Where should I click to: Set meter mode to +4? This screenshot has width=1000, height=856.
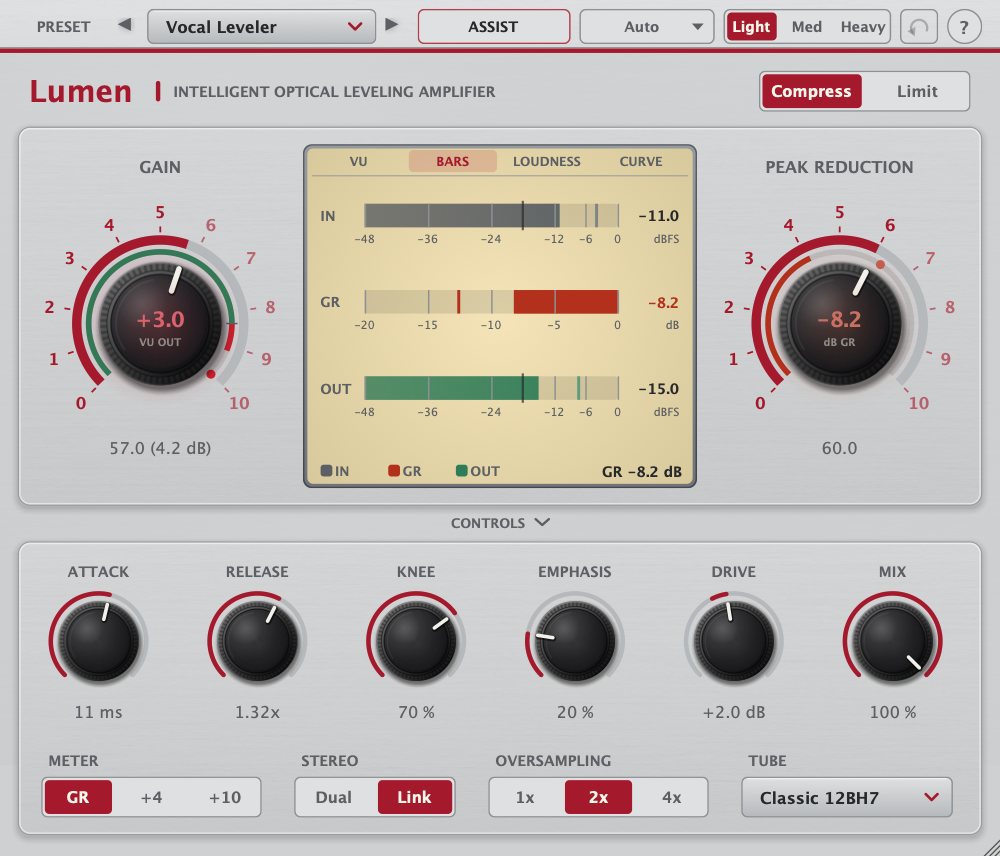[151, 797]
